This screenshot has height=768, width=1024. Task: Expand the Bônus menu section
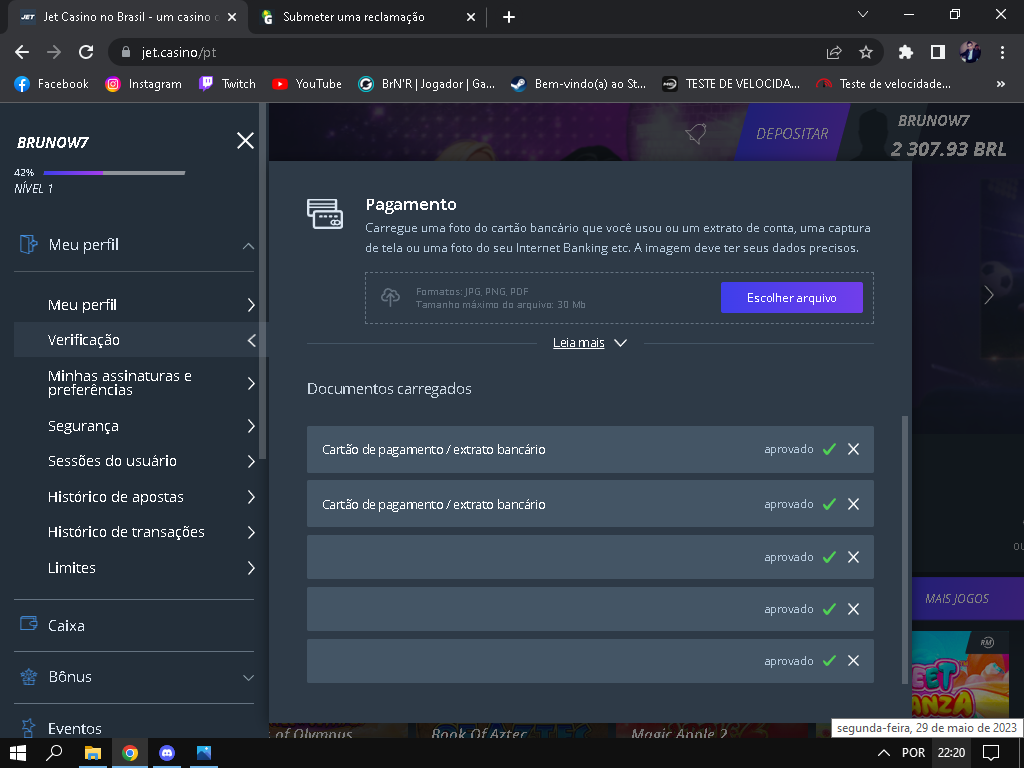click(x=248, y=677)
